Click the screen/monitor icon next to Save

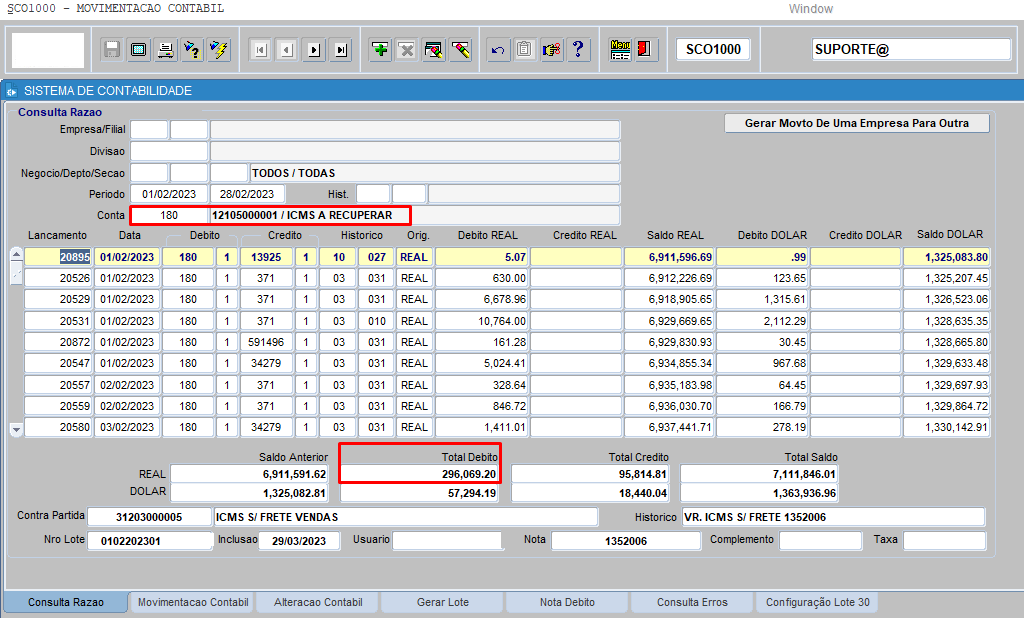138,50
